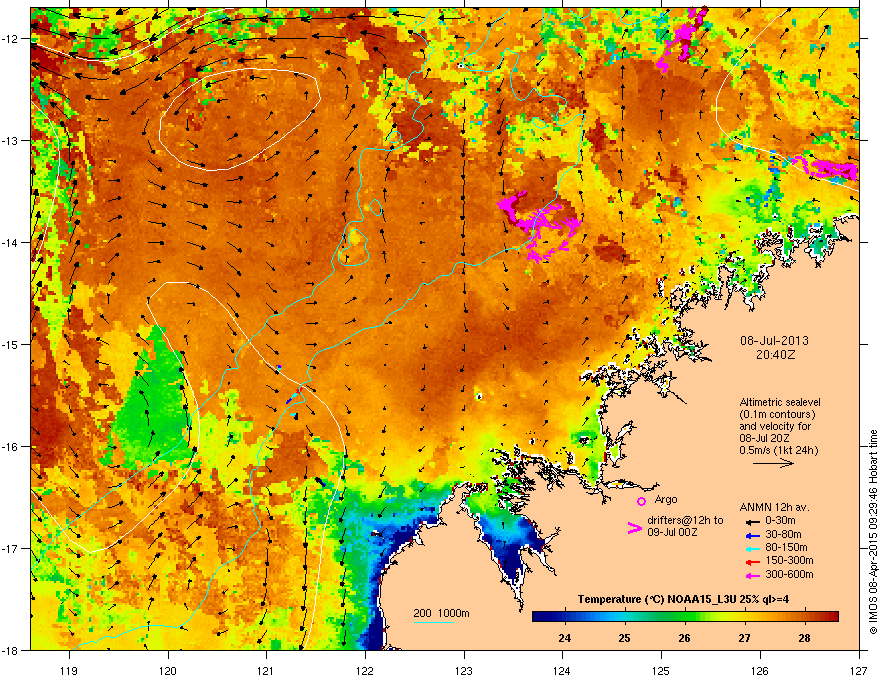Image resolution: width=880 pixels, height=680 pixels.
Task: Click the date label 08-Jul-2013
Action: [774, 341]
